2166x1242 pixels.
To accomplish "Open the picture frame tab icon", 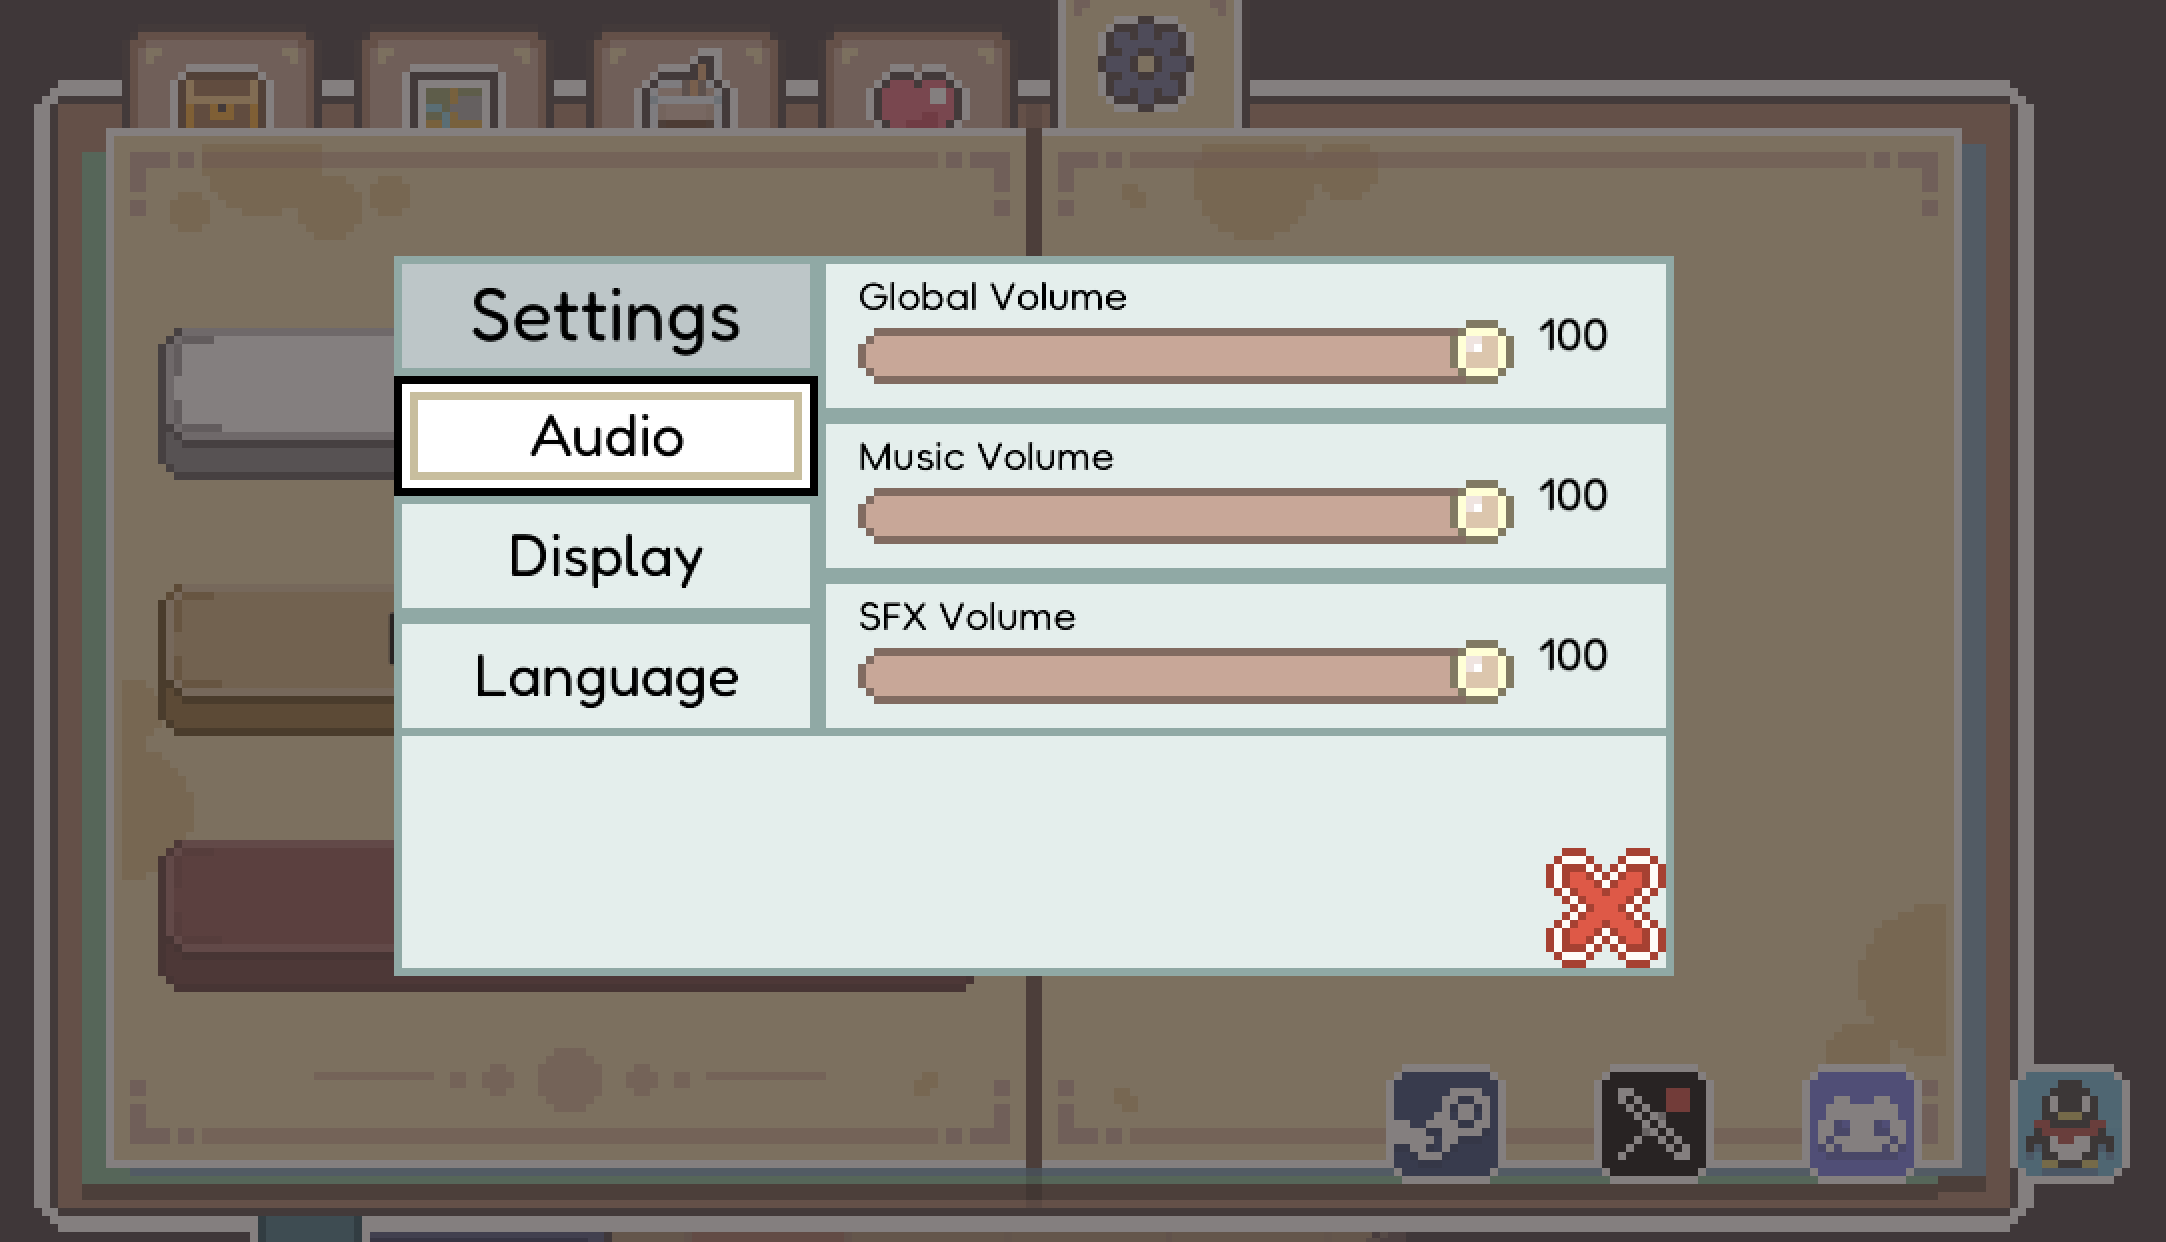I will click(453, 98).
